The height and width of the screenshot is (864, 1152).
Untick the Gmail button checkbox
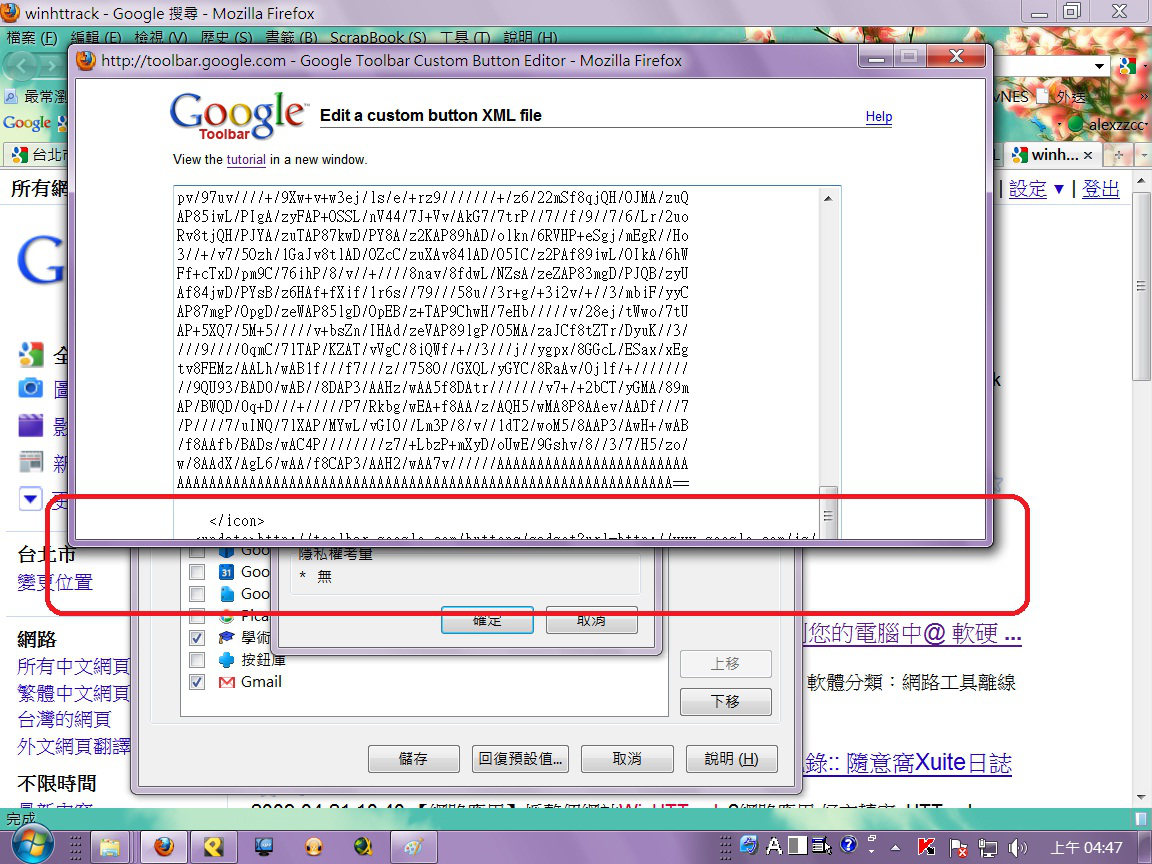[x=197, y=682]
